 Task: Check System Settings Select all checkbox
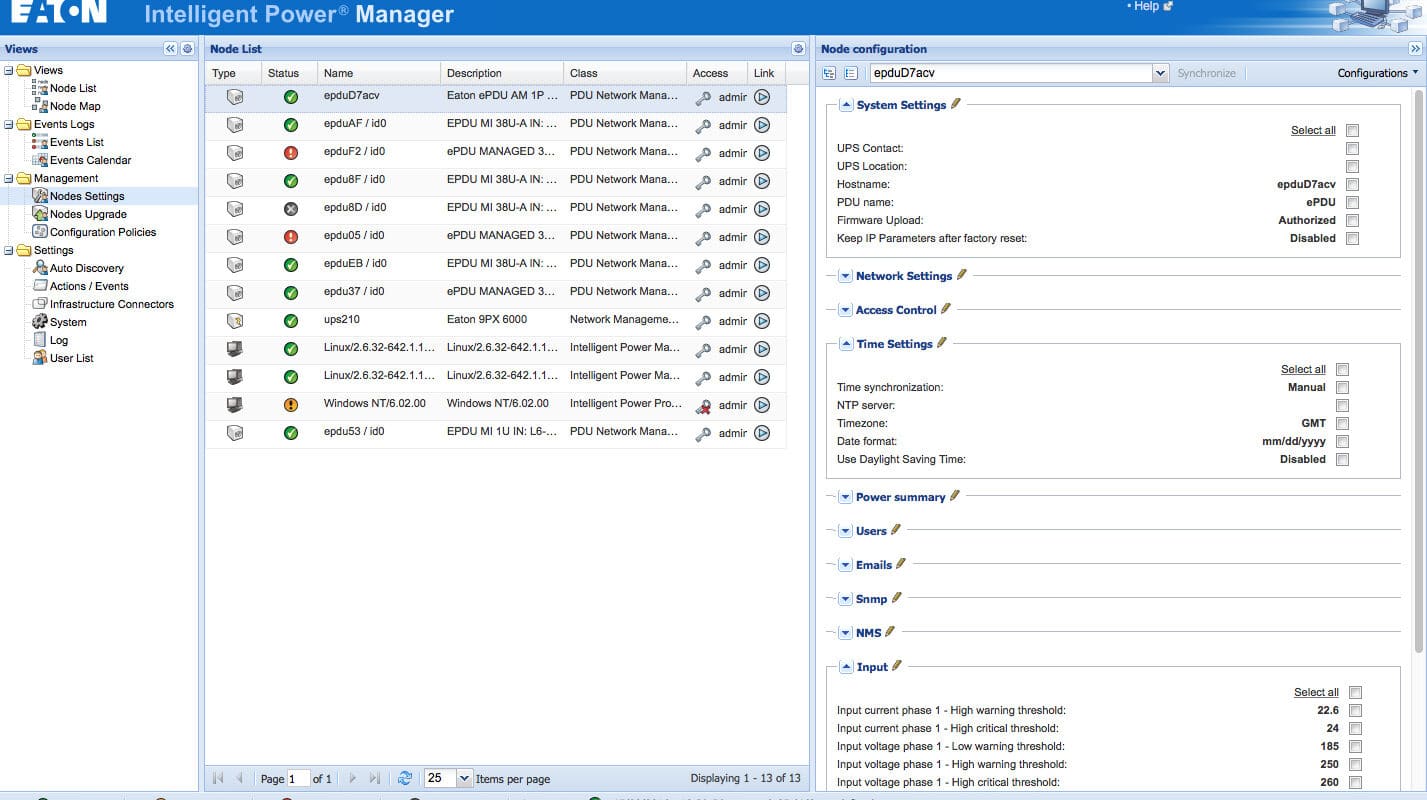(1352, 130)
